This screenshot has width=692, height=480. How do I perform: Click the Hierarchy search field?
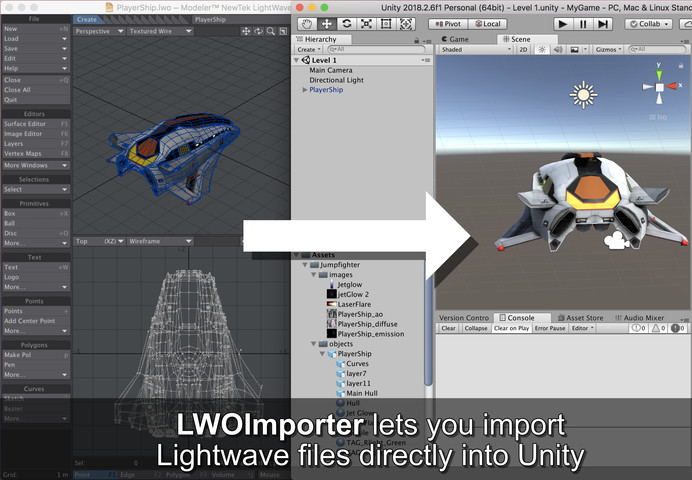[376, 49]
